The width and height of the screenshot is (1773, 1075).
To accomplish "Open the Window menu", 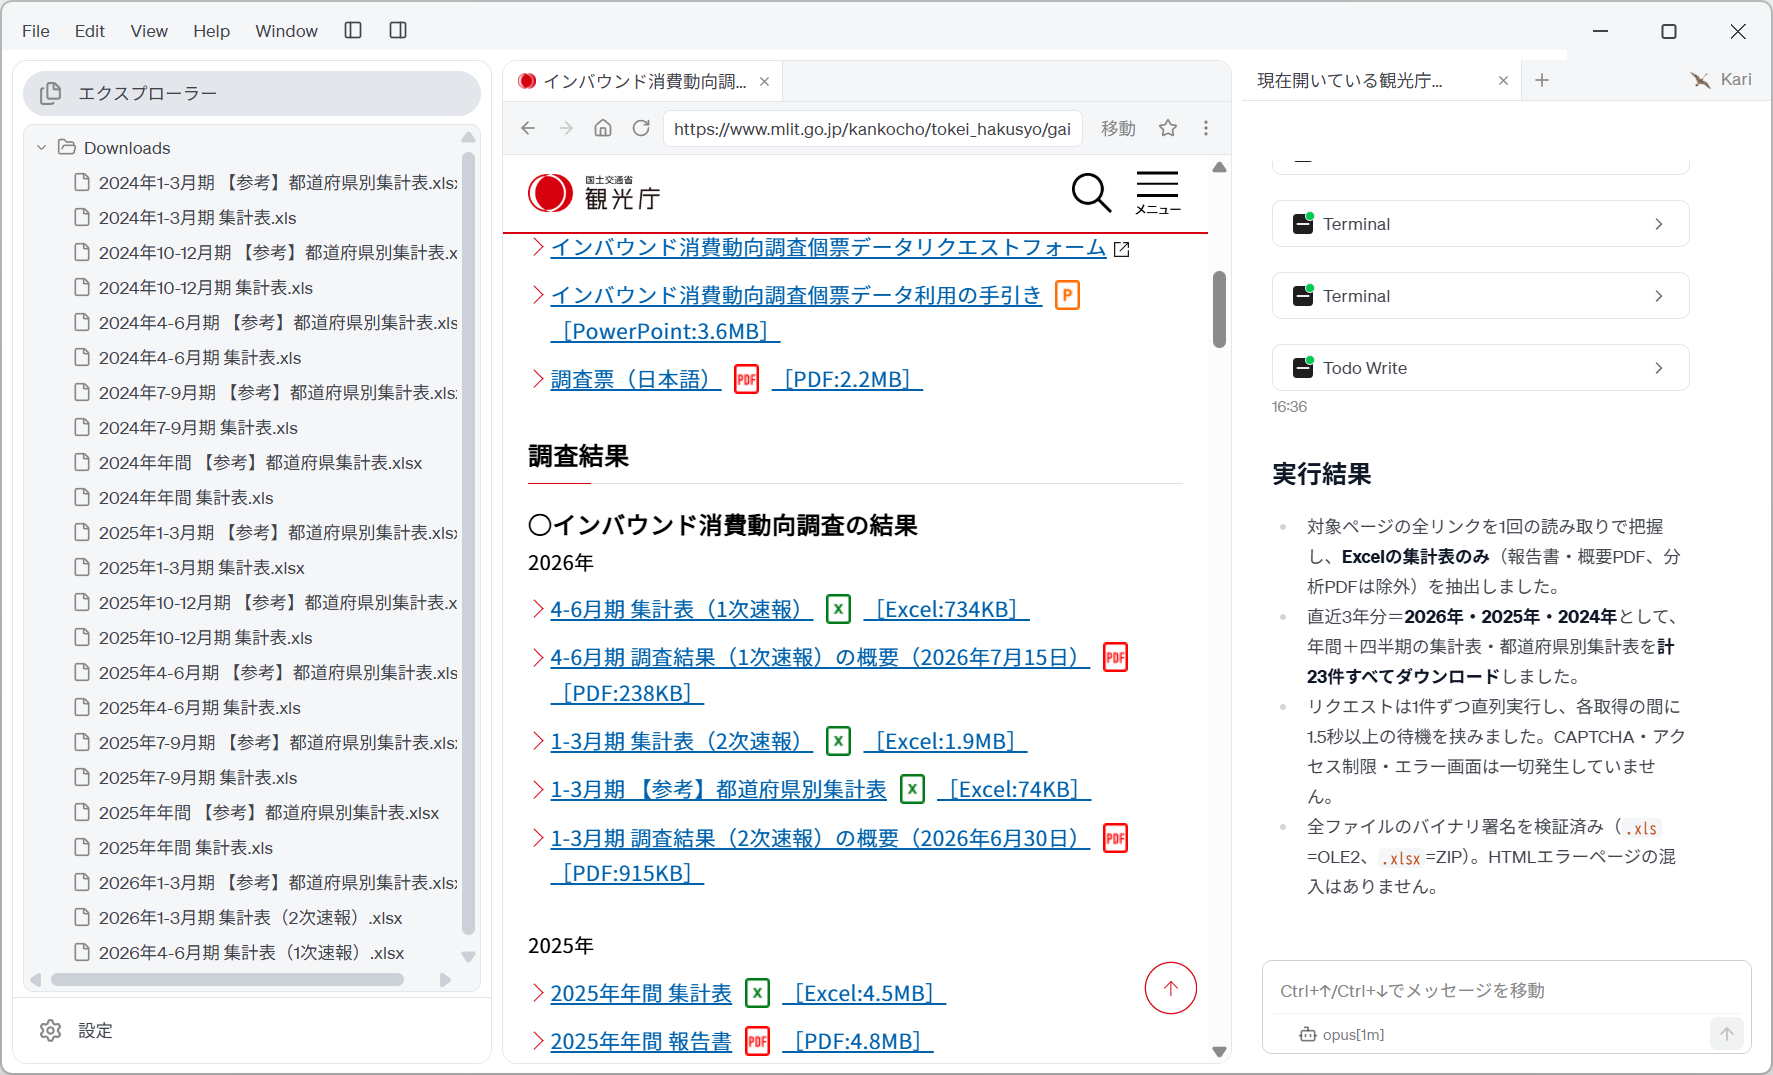I will point(286,31).
